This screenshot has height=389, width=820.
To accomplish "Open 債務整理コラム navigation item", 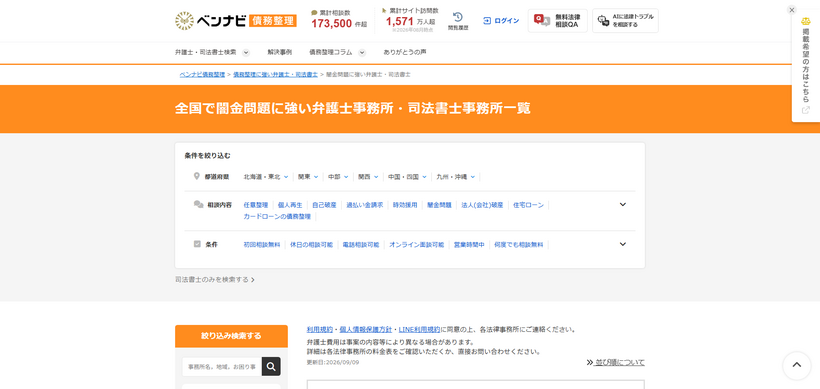I will [331, 53].
